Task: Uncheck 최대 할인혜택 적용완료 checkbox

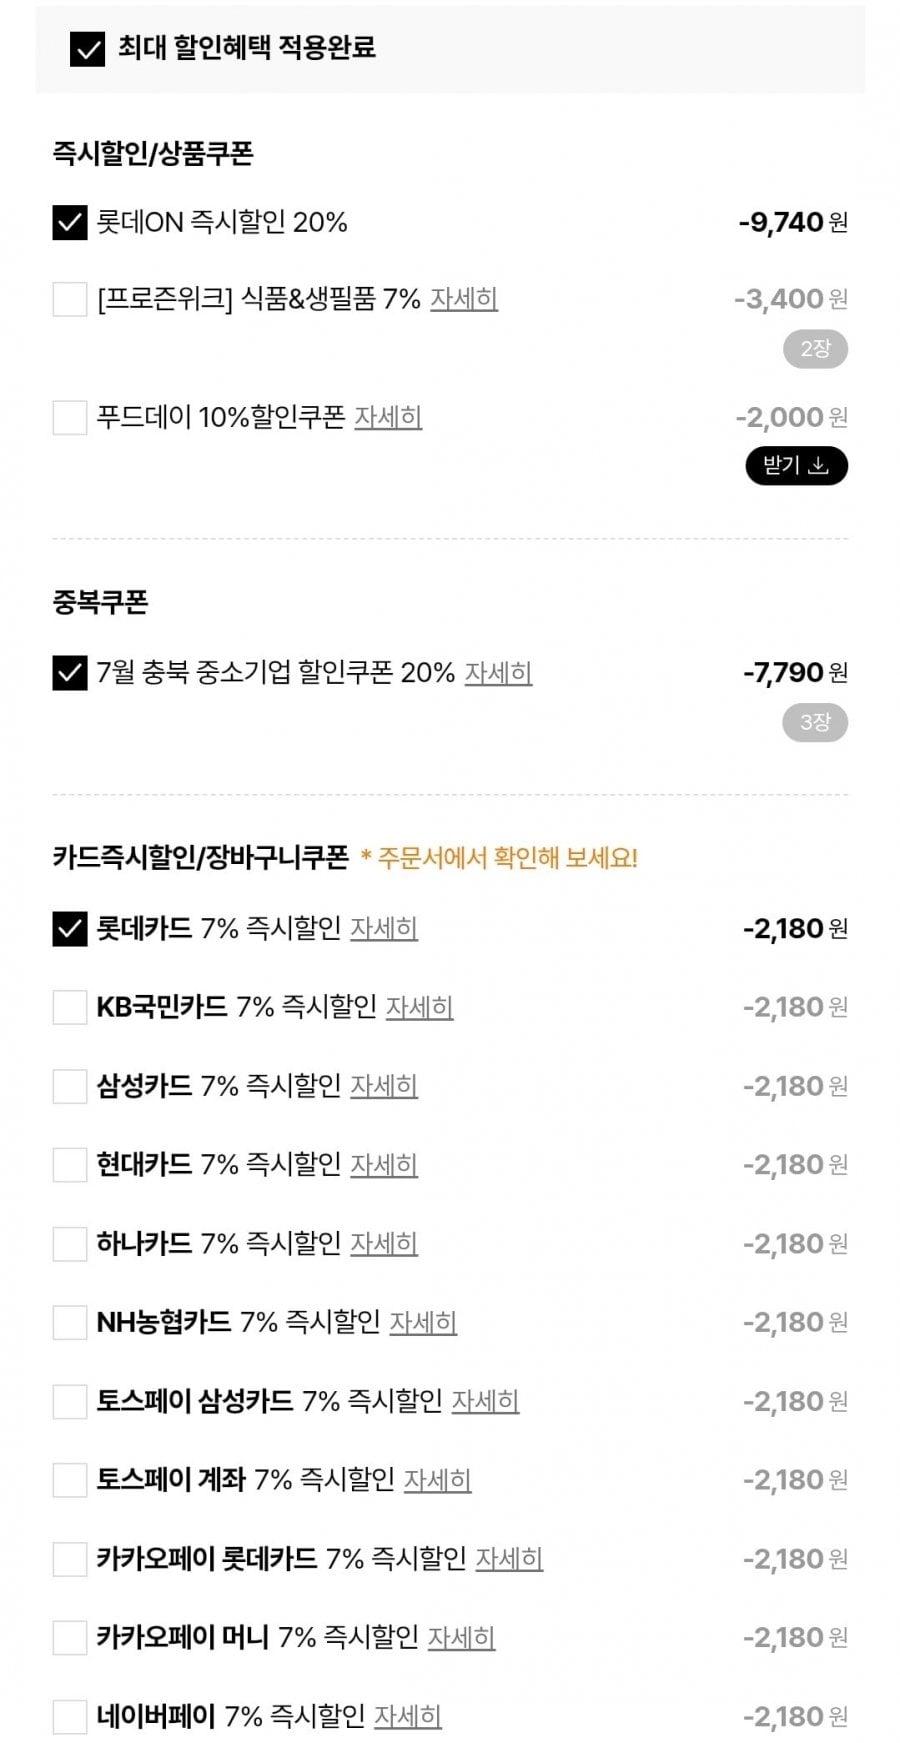Action: (x=87, y=48)
